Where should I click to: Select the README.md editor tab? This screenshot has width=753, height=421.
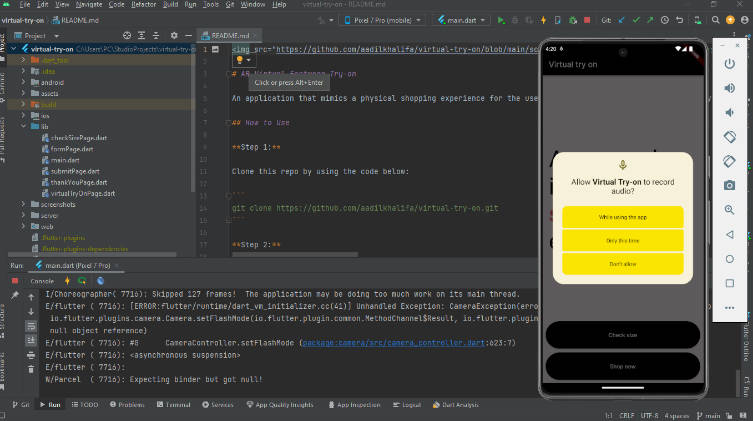click(230, 36)
